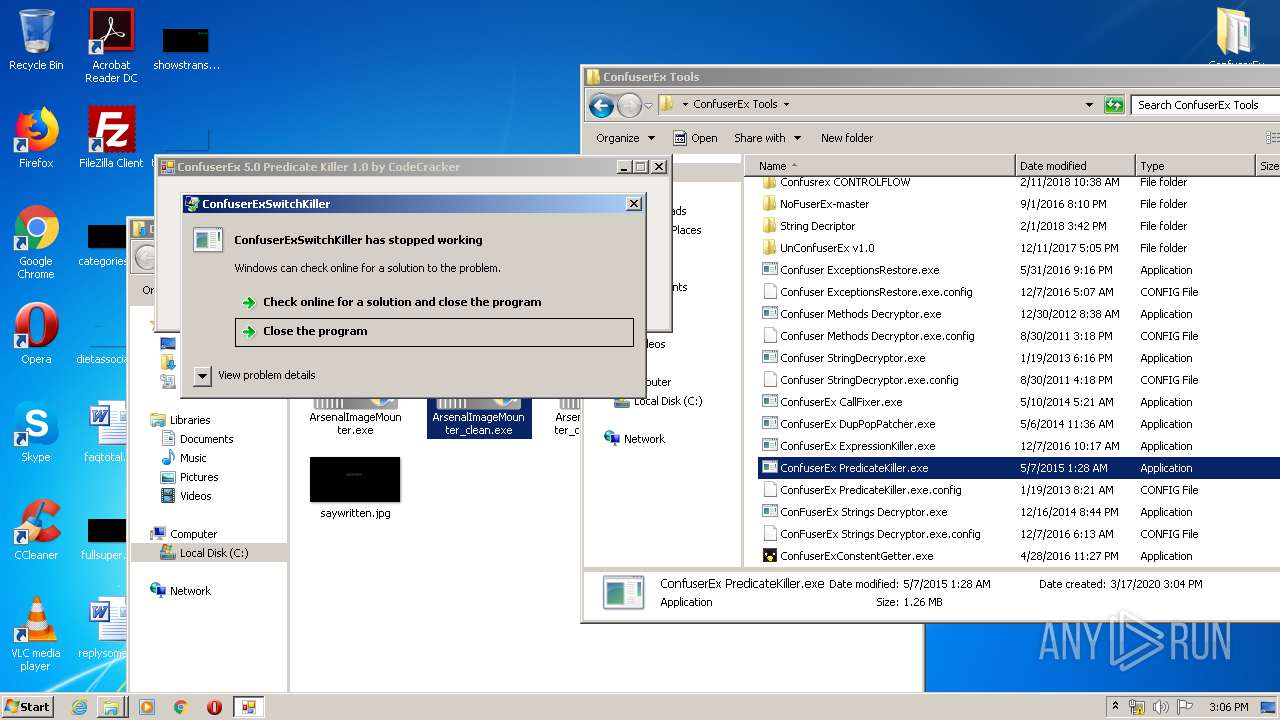Launch CCleaner from the desktop
Viewport: 1280px width, 720px height.
click(x=36, y=530)
